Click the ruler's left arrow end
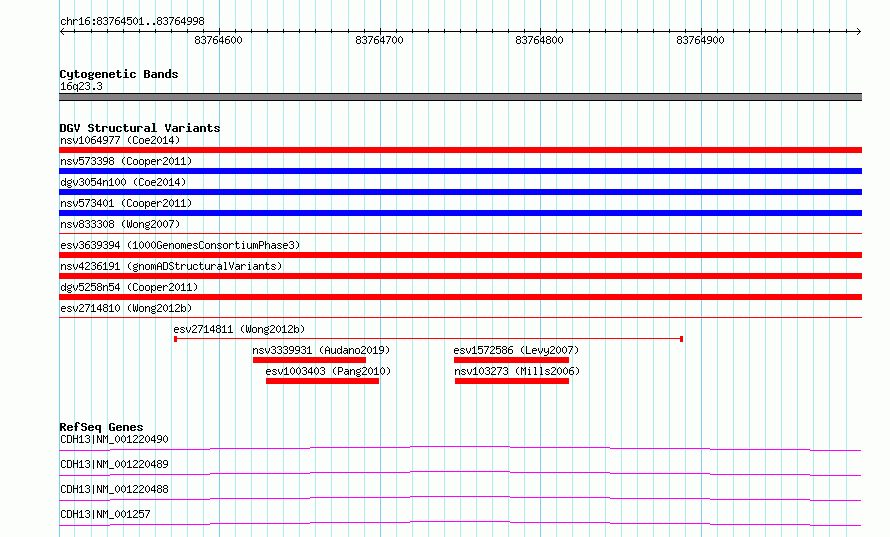The image size is (890, 537). tap(62, 31)
